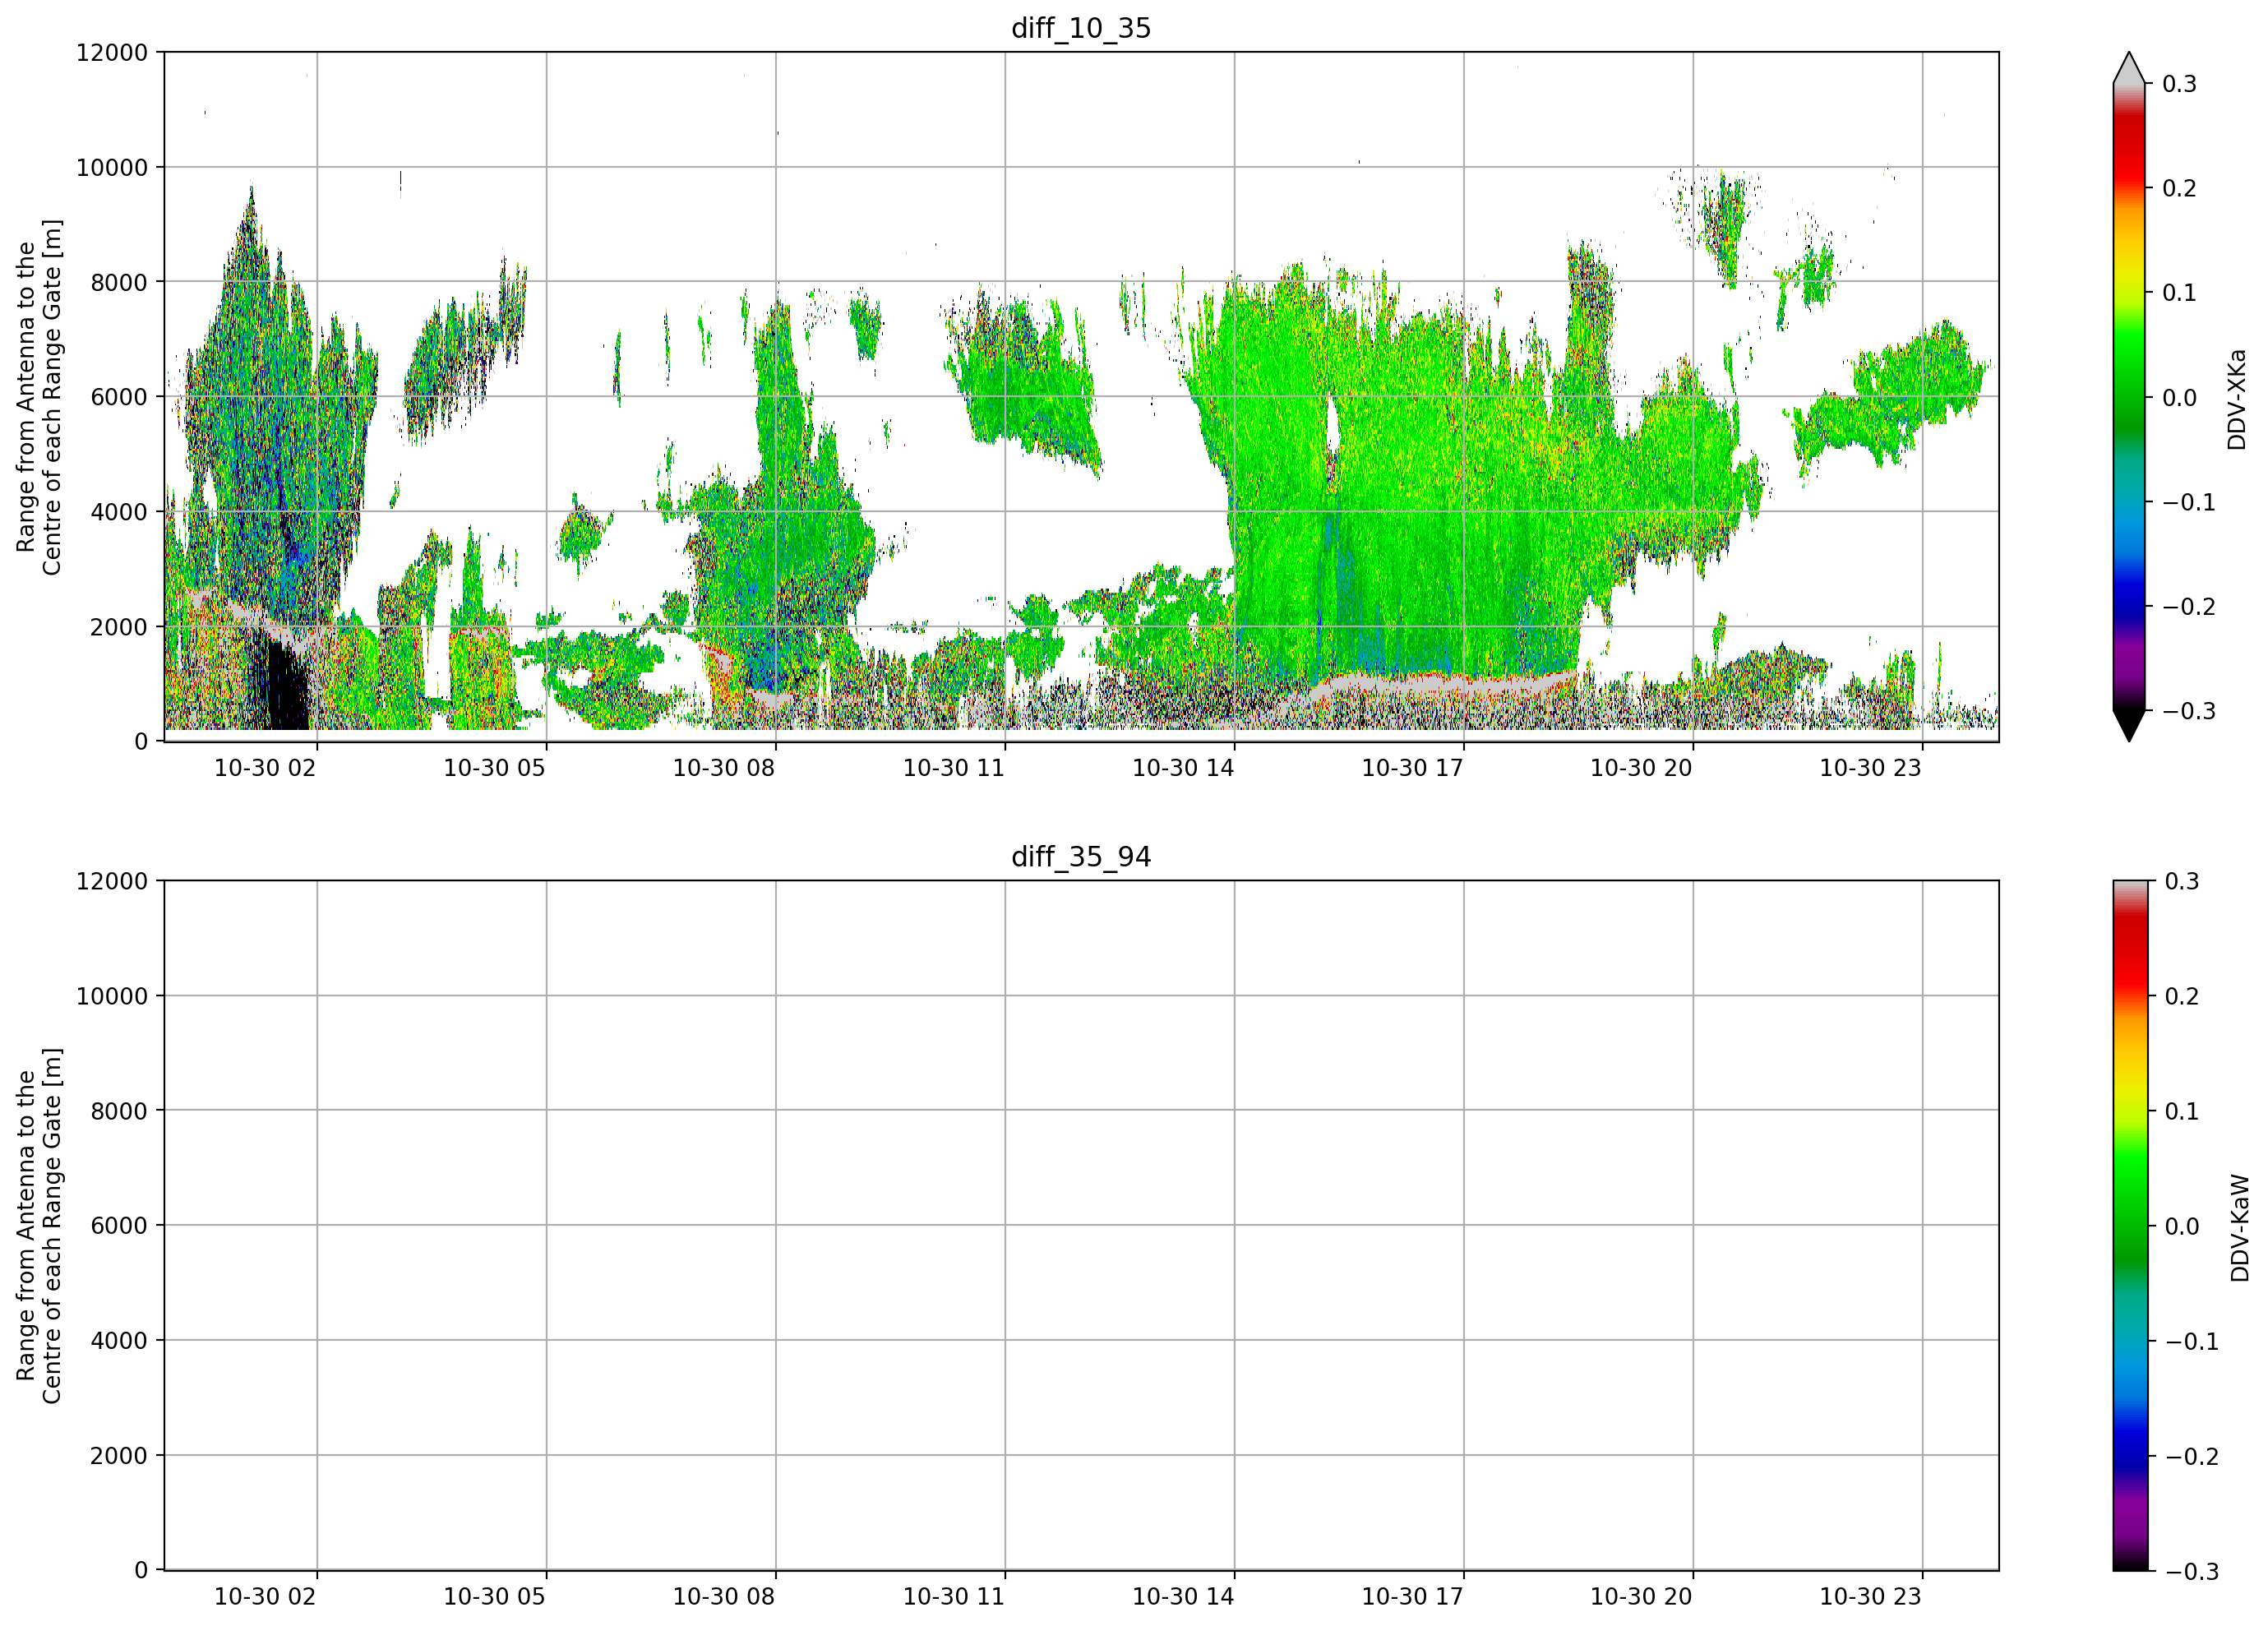Click the top plot's range y-axis title
This screenshot has height=1626, width=2268.
39,397
